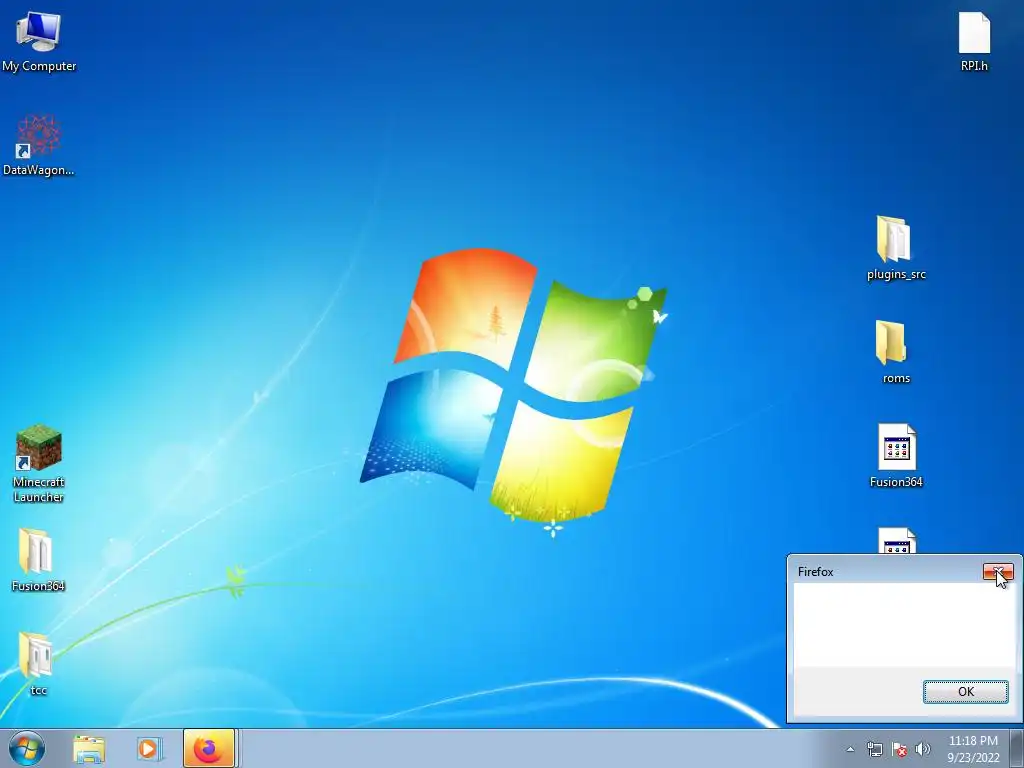This screenshot has height=768, width=1024.
Task: Open the volume speaker tray icon
Action: pos(922,750)
